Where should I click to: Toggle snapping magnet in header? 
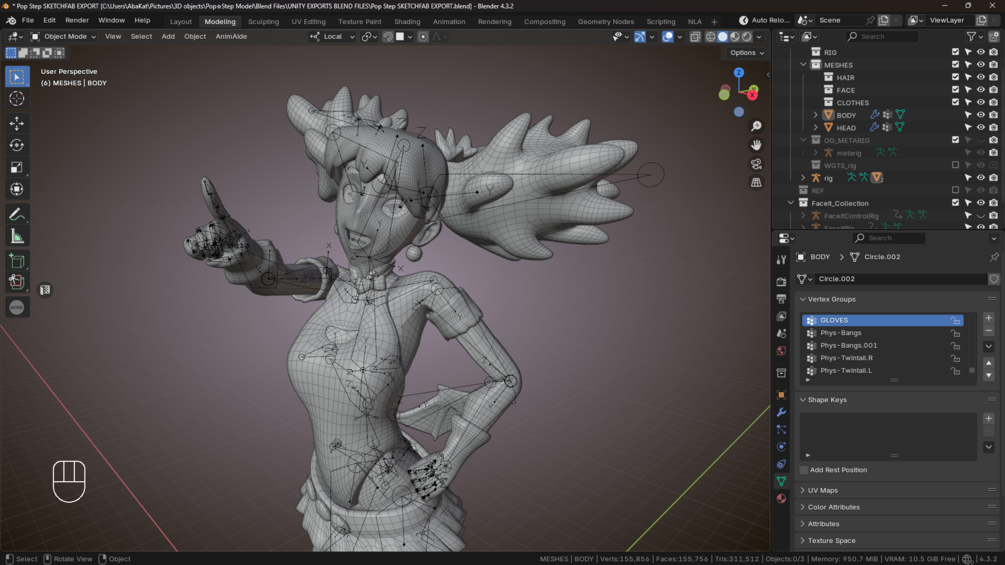point(388,37)
